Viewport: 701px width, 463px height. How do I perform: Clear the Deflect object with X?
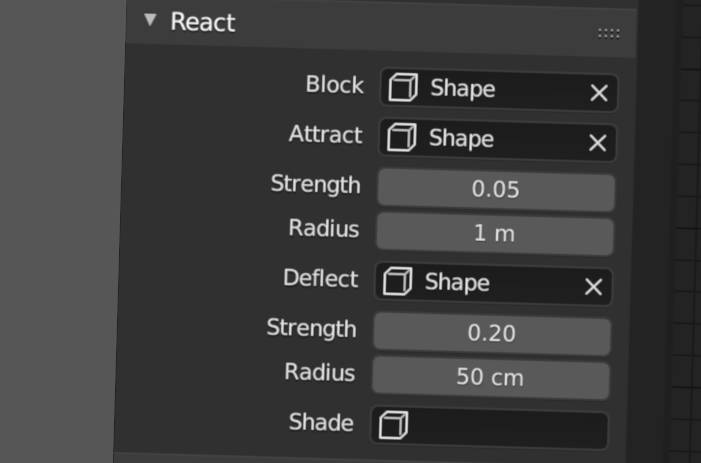tap(593, 286)
